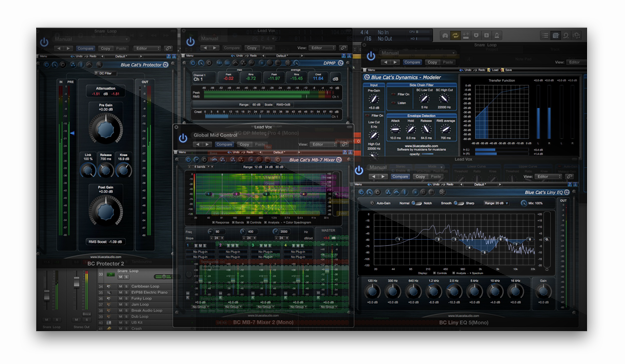Viewport: 625px width, 364px height.
Task: Bypass the DPMP meter plugin with its power icon
Action: 190,41
